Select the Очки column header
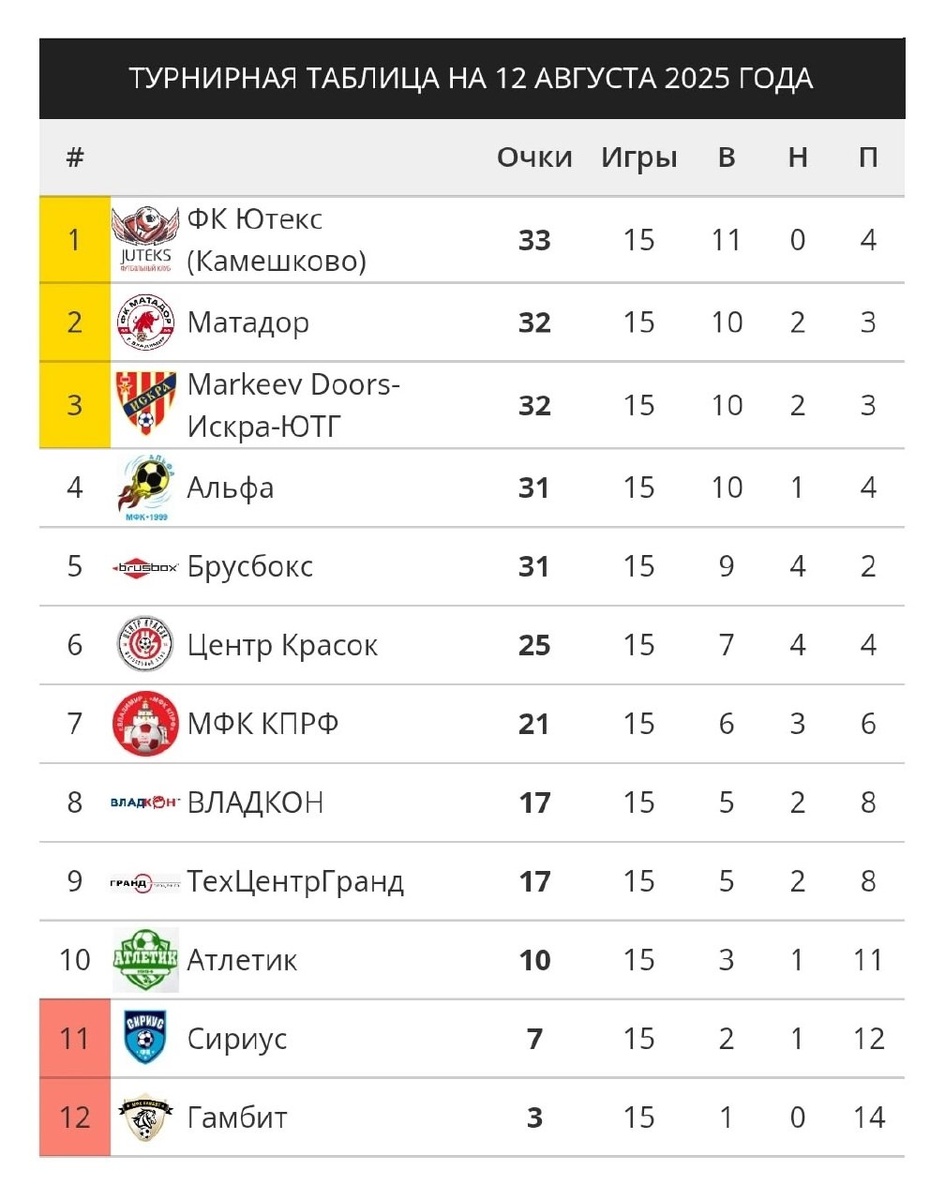 tap(534, 158)
